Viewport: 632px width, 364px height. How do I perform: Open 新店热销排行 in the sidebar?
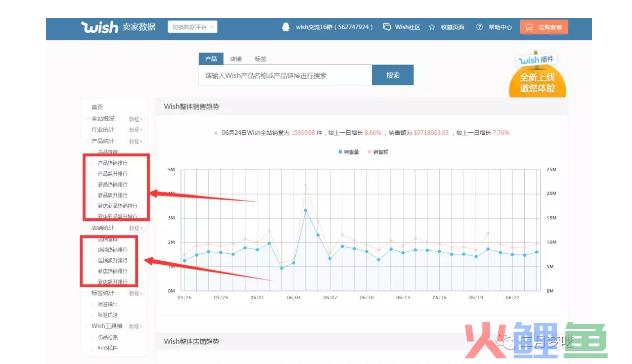point(112,271)
